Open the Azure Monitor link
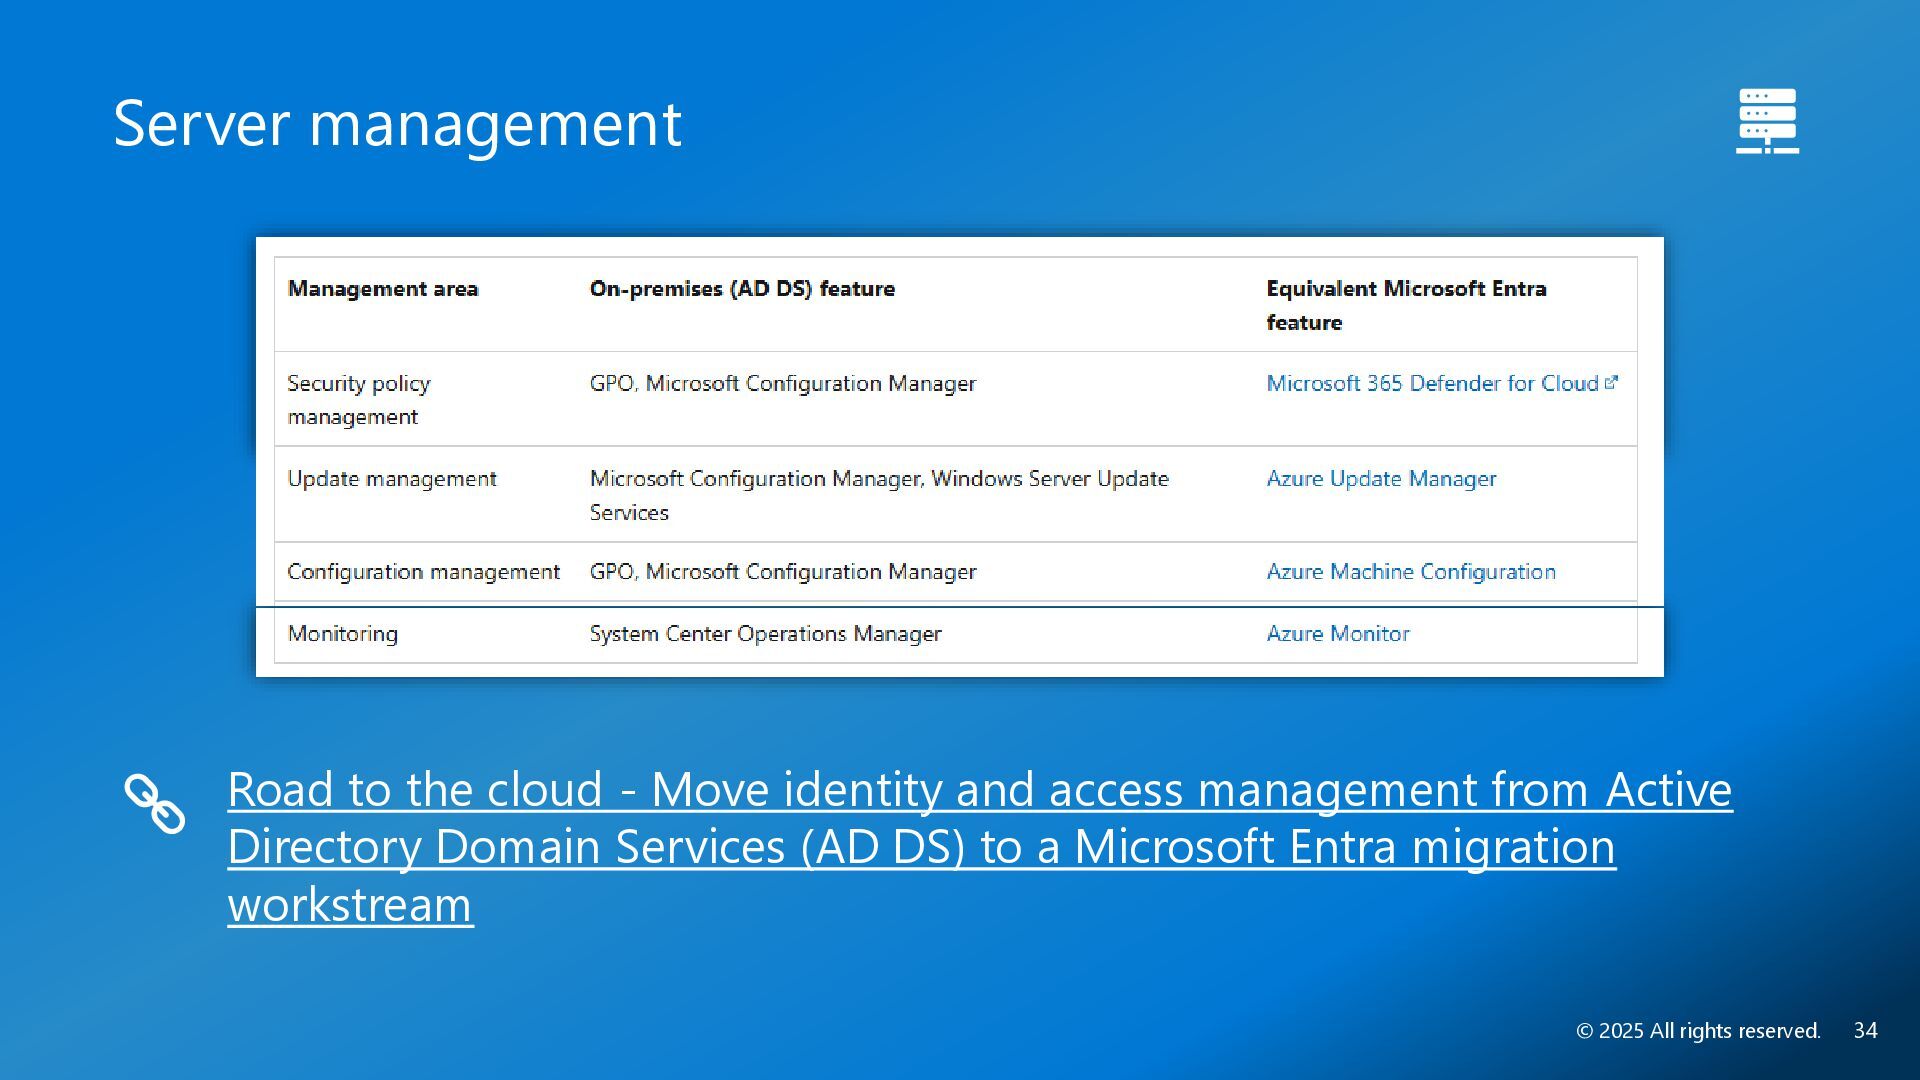Viewport: 1920px width, 1080px height. pos(1338,633)
